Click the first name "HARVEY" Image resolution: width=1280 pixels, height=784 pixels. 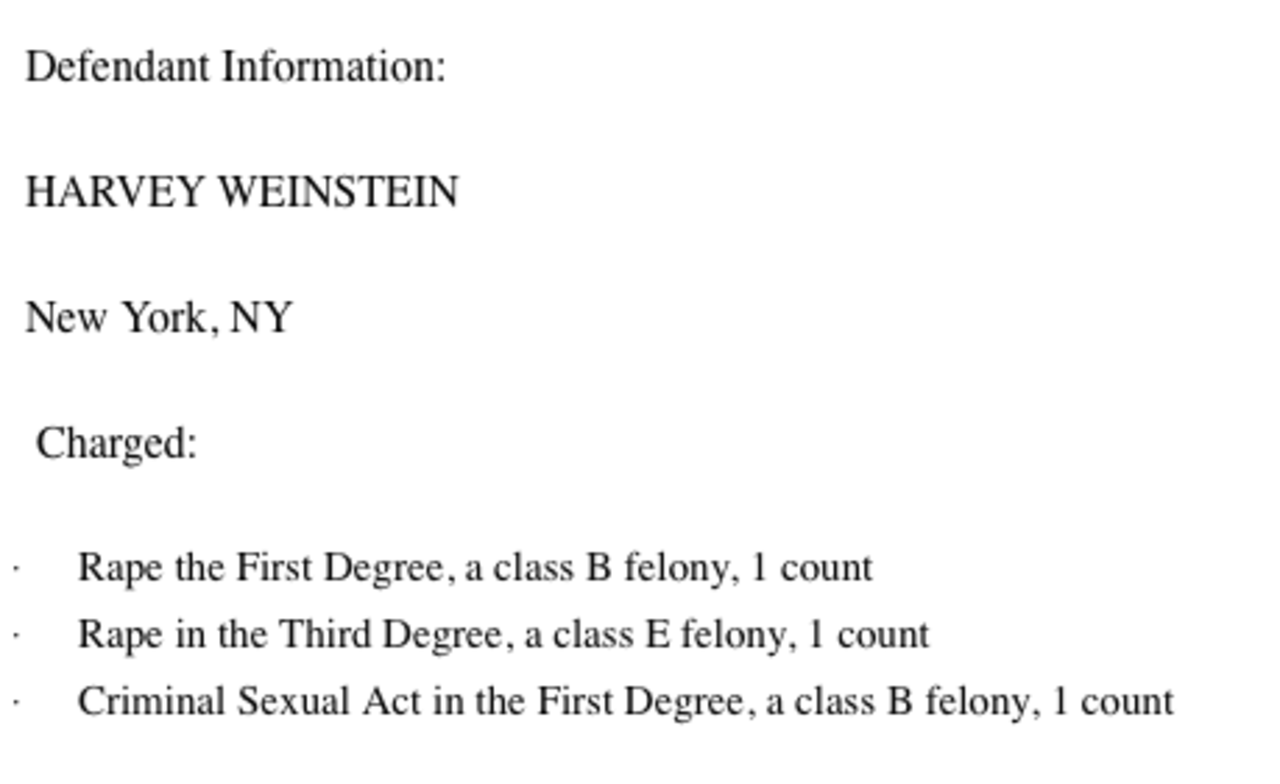(115, 191)
